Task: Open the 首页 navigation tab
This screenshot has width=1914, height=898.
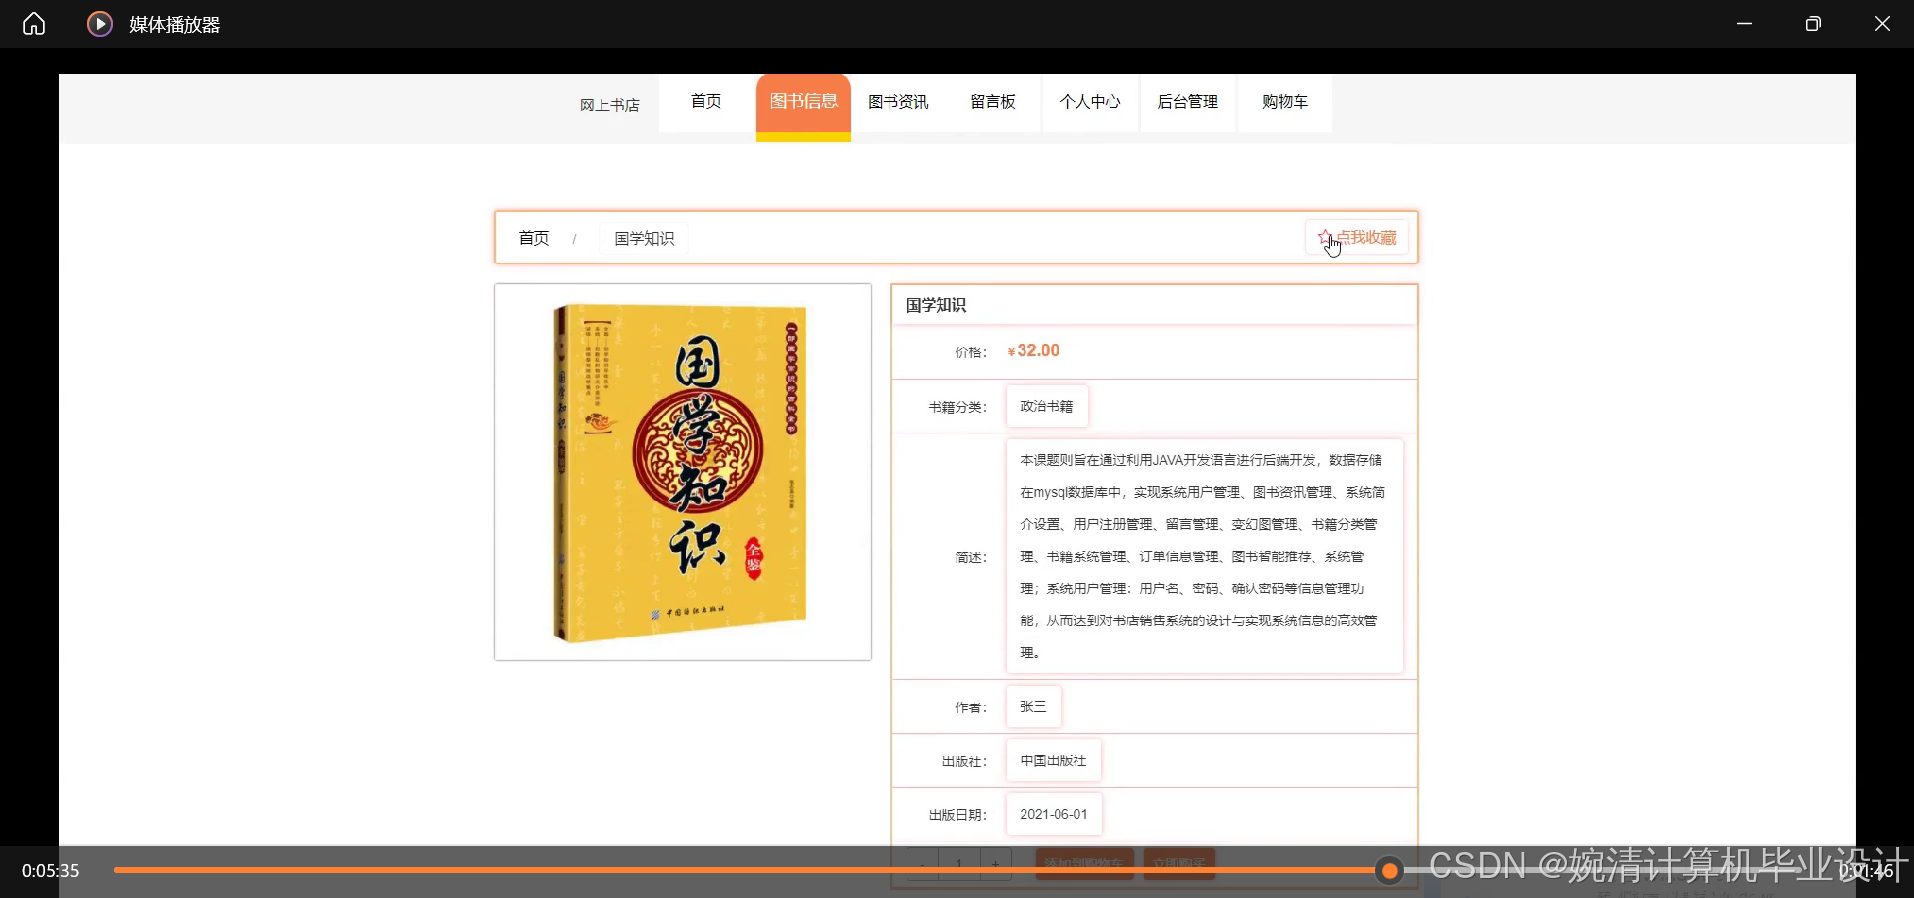Action: (706, 102)
